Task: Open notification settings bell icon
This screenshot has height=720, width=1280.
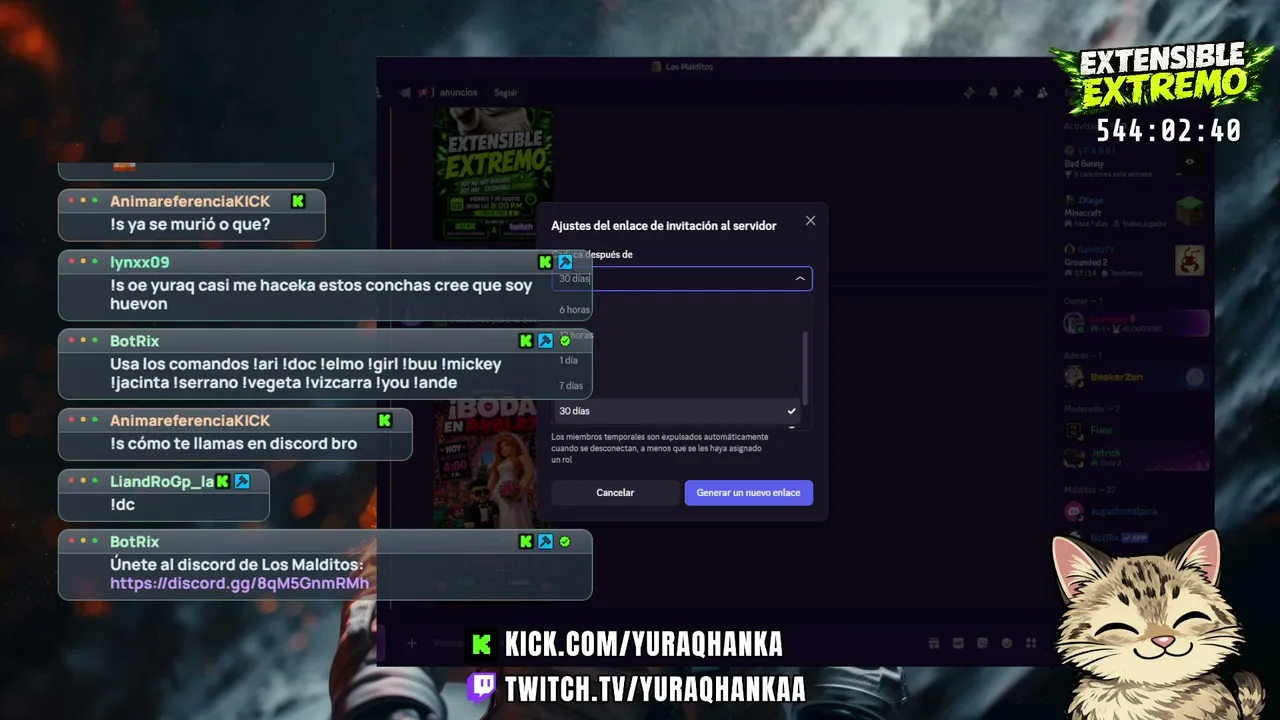Action: coord(993,93)
